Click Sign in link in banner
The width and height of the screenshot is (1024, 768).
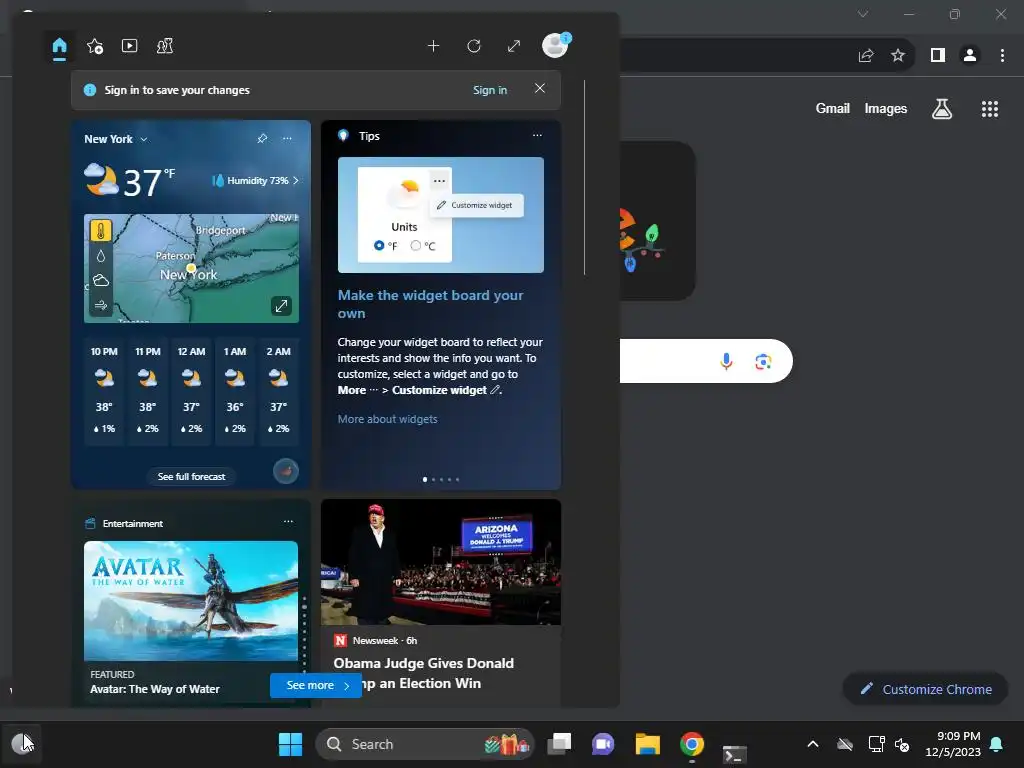coord(490,90)
